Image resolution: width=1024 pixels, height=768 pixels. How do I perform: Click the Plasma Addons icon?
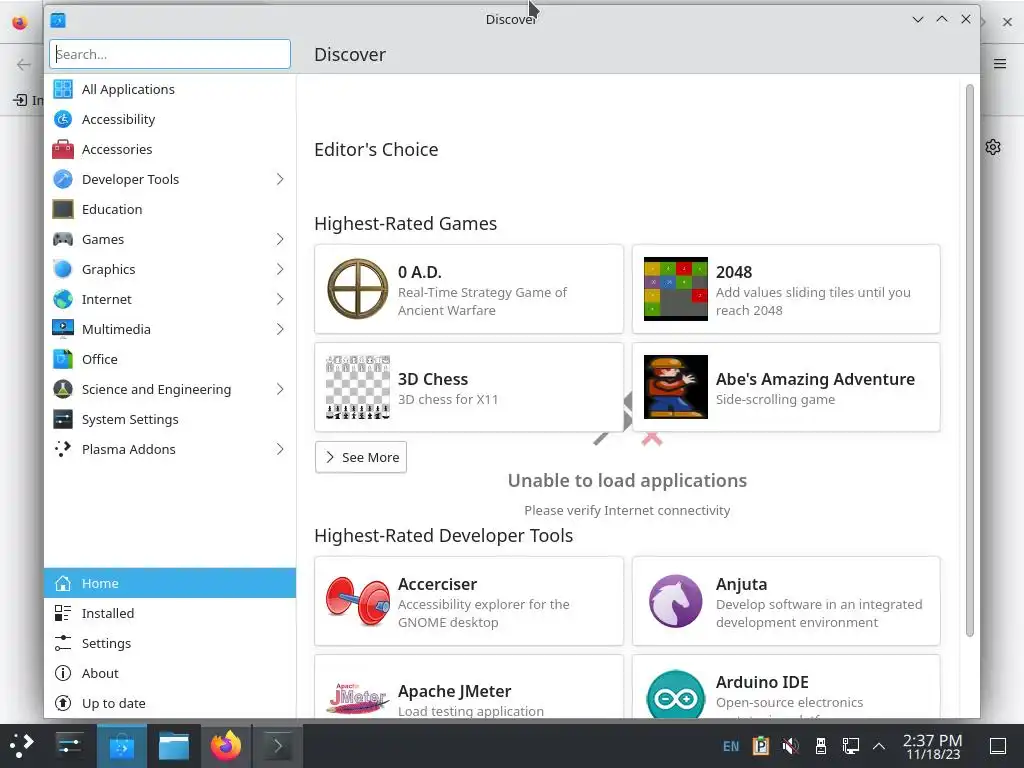pyautogui.click(x=63, y=449)
